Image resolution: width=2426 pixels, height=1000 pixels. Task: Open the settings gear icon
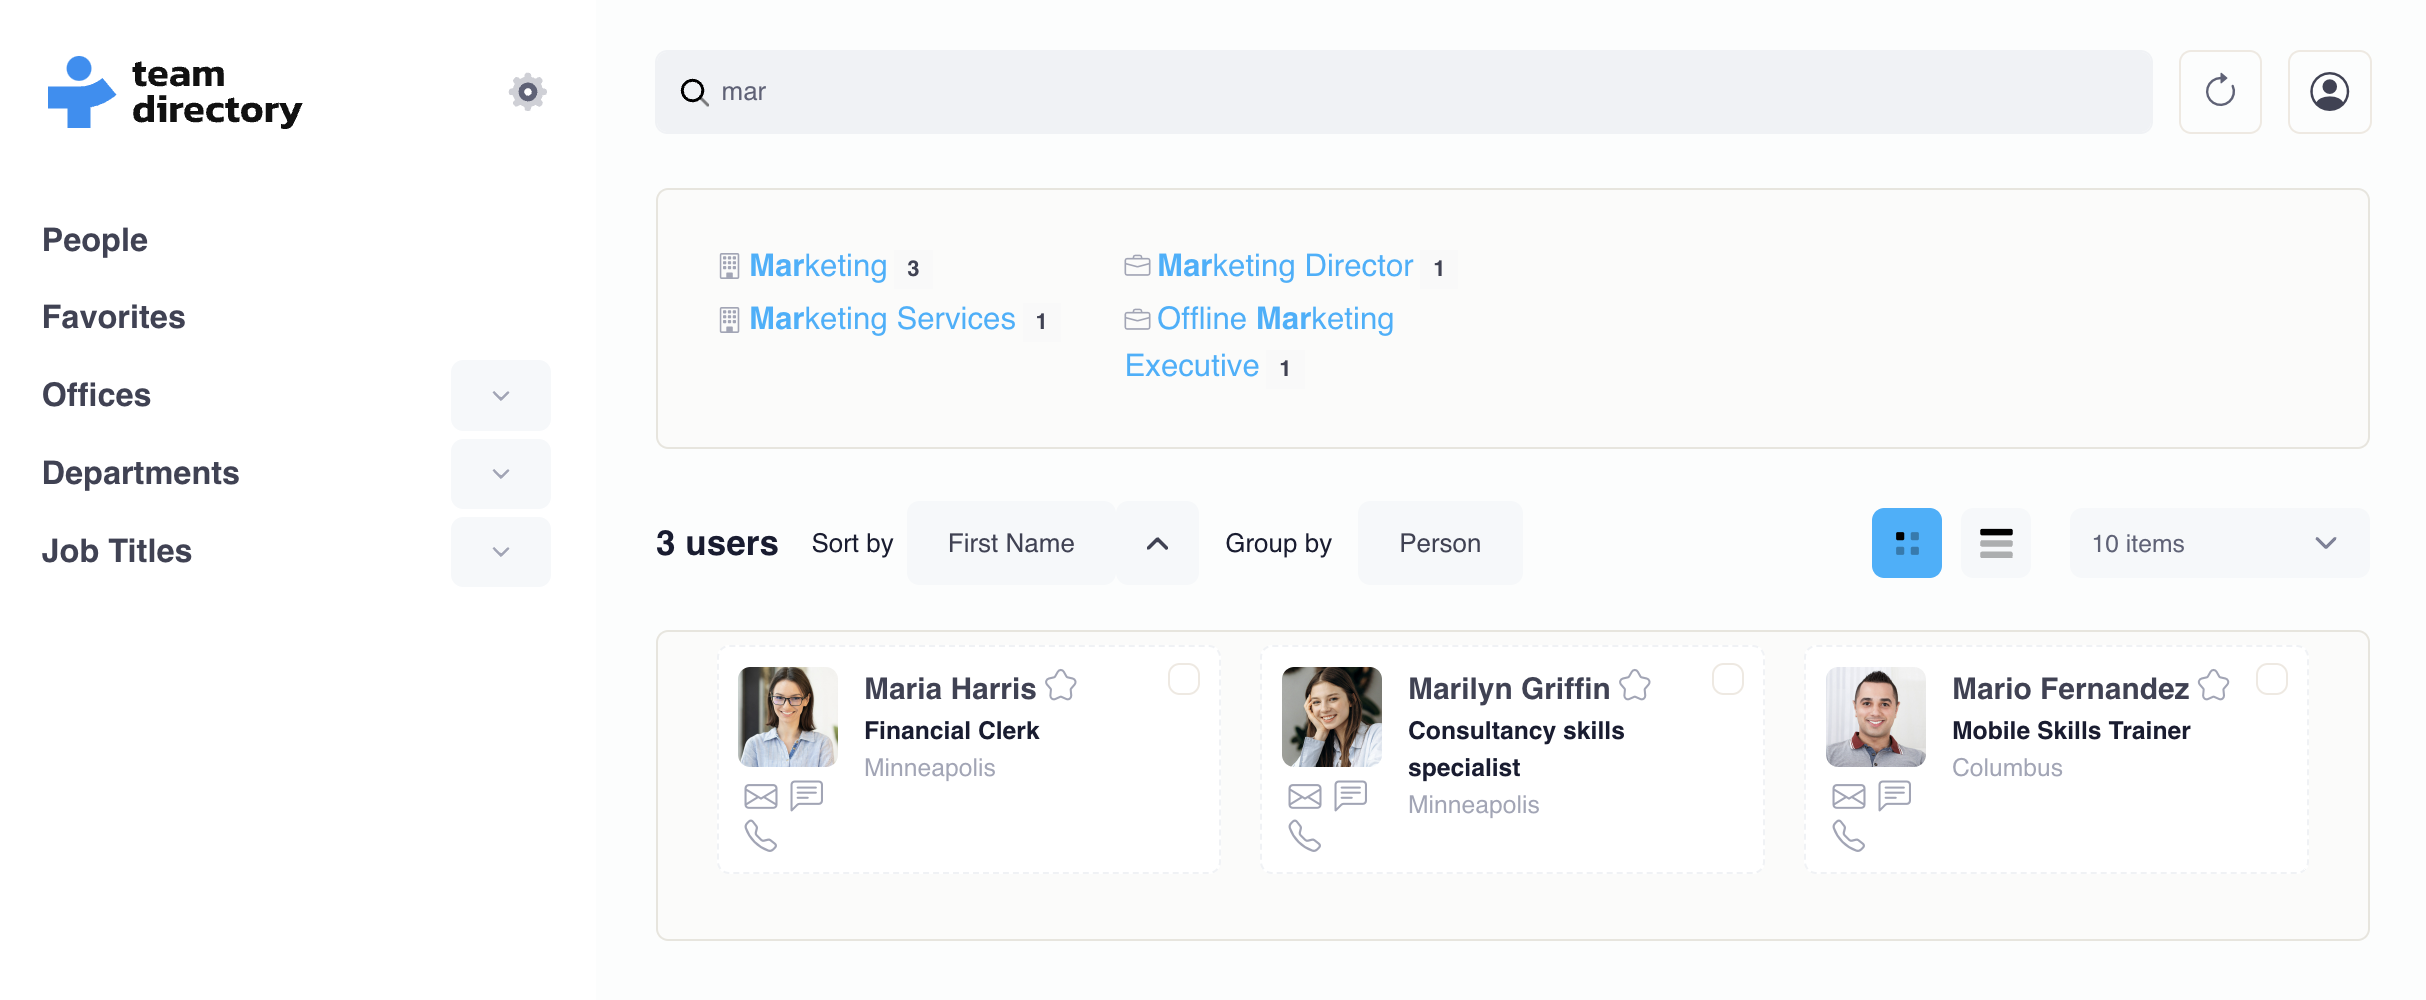coord(528,91)
